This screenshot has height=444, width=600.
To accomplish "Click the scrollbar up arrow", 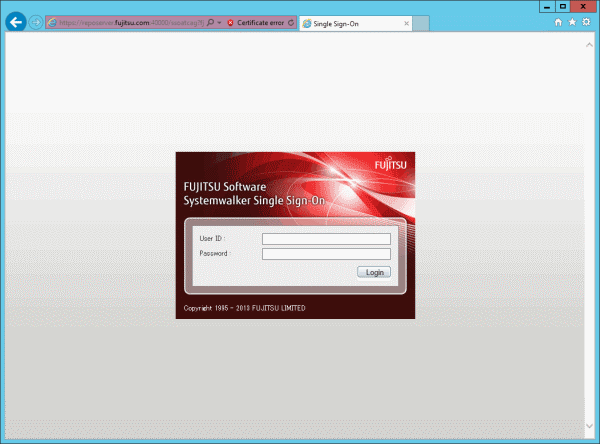I will click(x=589, y=45).
